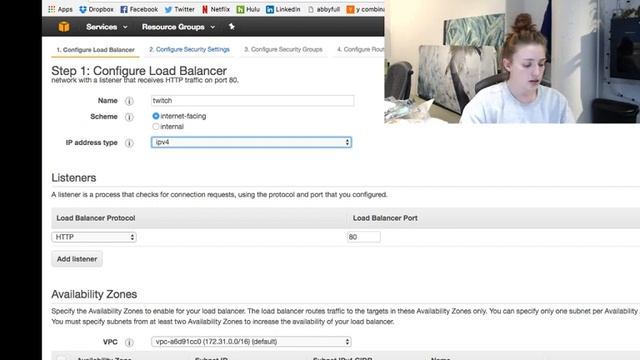Go to the Configure Load Balancer step tab
This screenshot has width=640, height=360.
click(96, 50)
